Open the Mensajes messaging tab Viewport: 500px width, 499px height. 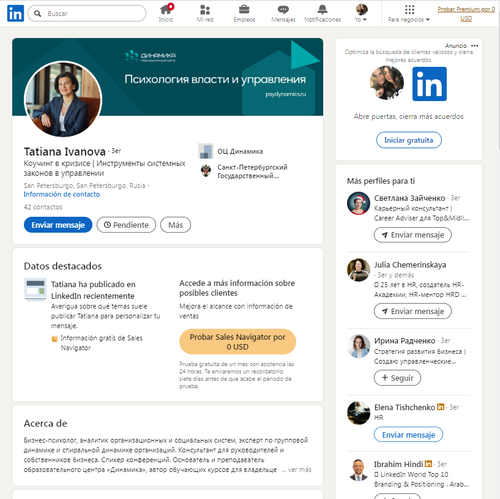tap(283, 13)
